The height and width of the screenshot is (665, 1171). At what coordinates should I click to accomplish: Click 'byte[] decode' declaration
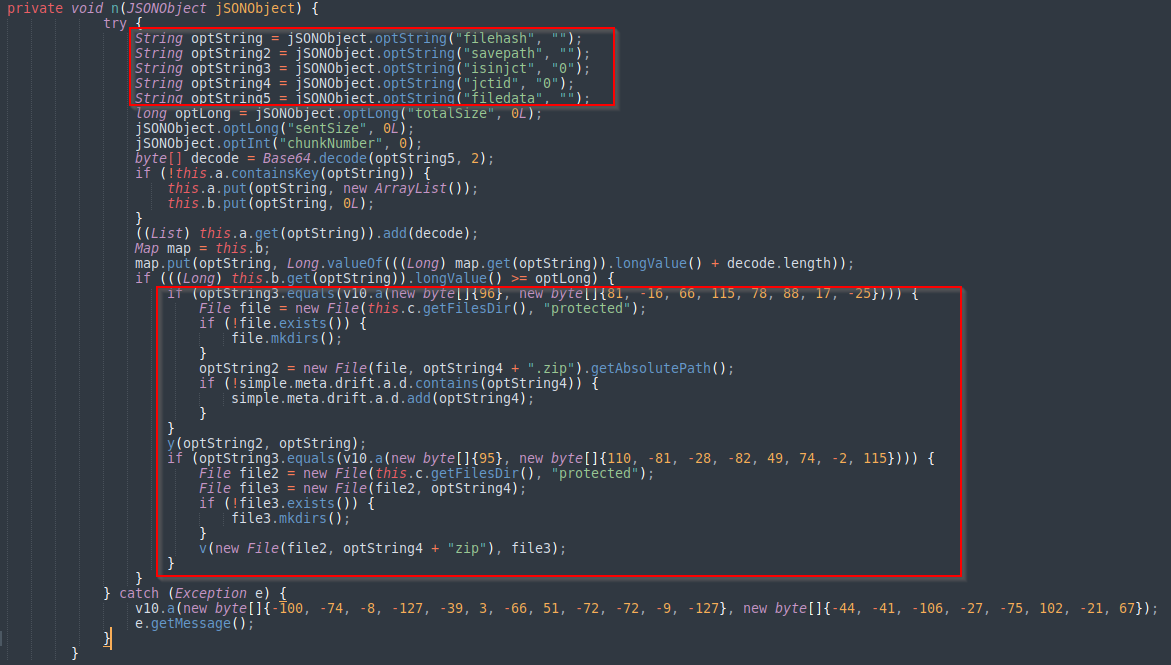tap(187, 158)
